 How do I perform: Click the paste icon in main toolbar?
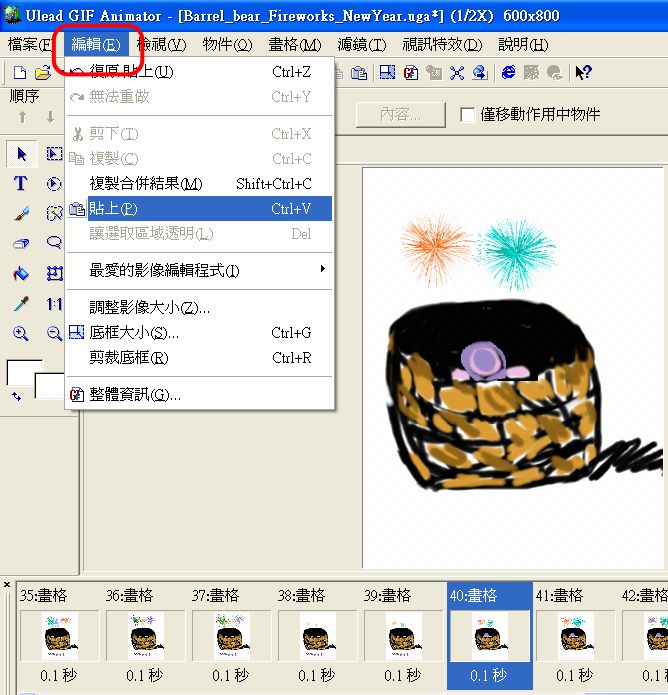tap(359, 72)
